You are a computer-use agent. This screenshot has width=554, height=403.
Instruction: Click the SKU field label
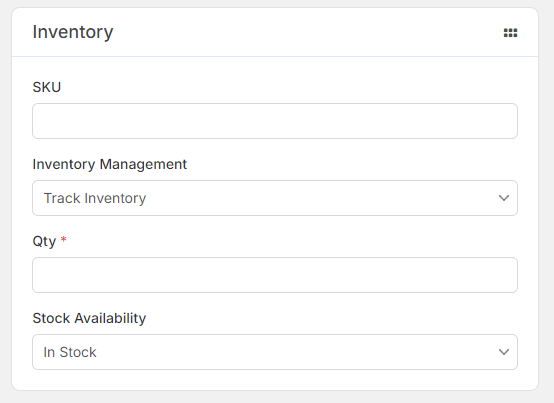coord(47,87)
